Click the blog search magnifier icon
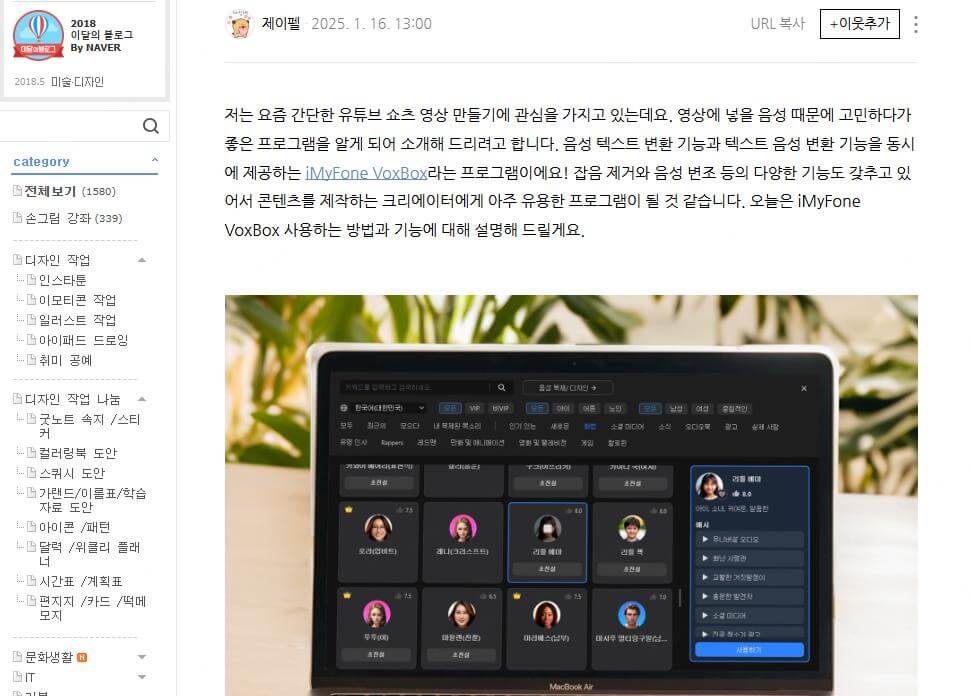Image resolution: width=971 pixels, height=696 pixels. pyautogui.click(x=150, y=126)
